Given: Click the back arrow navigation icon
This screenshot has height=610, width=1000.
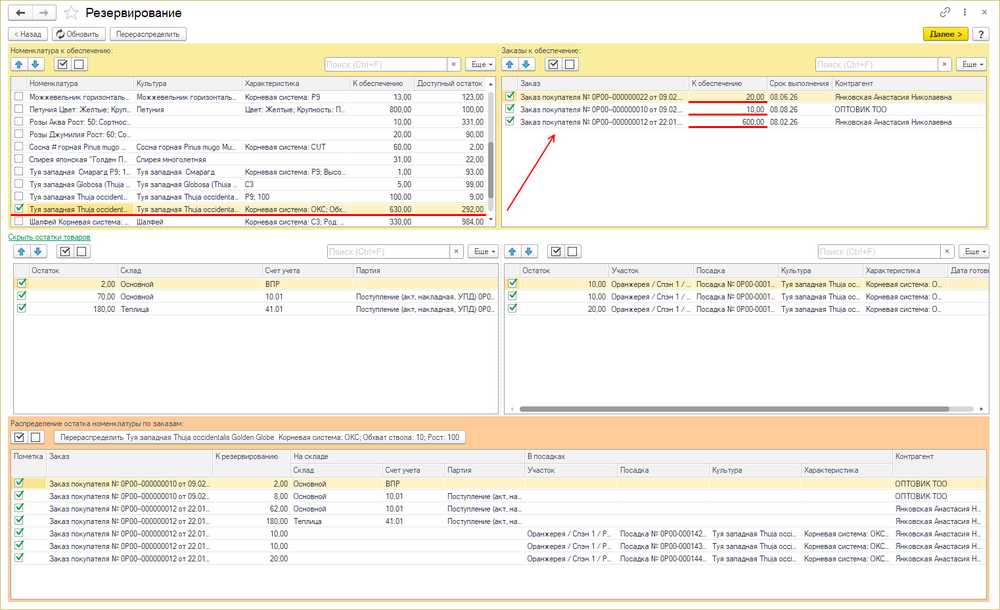Looking at the screenshot, I should click(x=20, y=13).
